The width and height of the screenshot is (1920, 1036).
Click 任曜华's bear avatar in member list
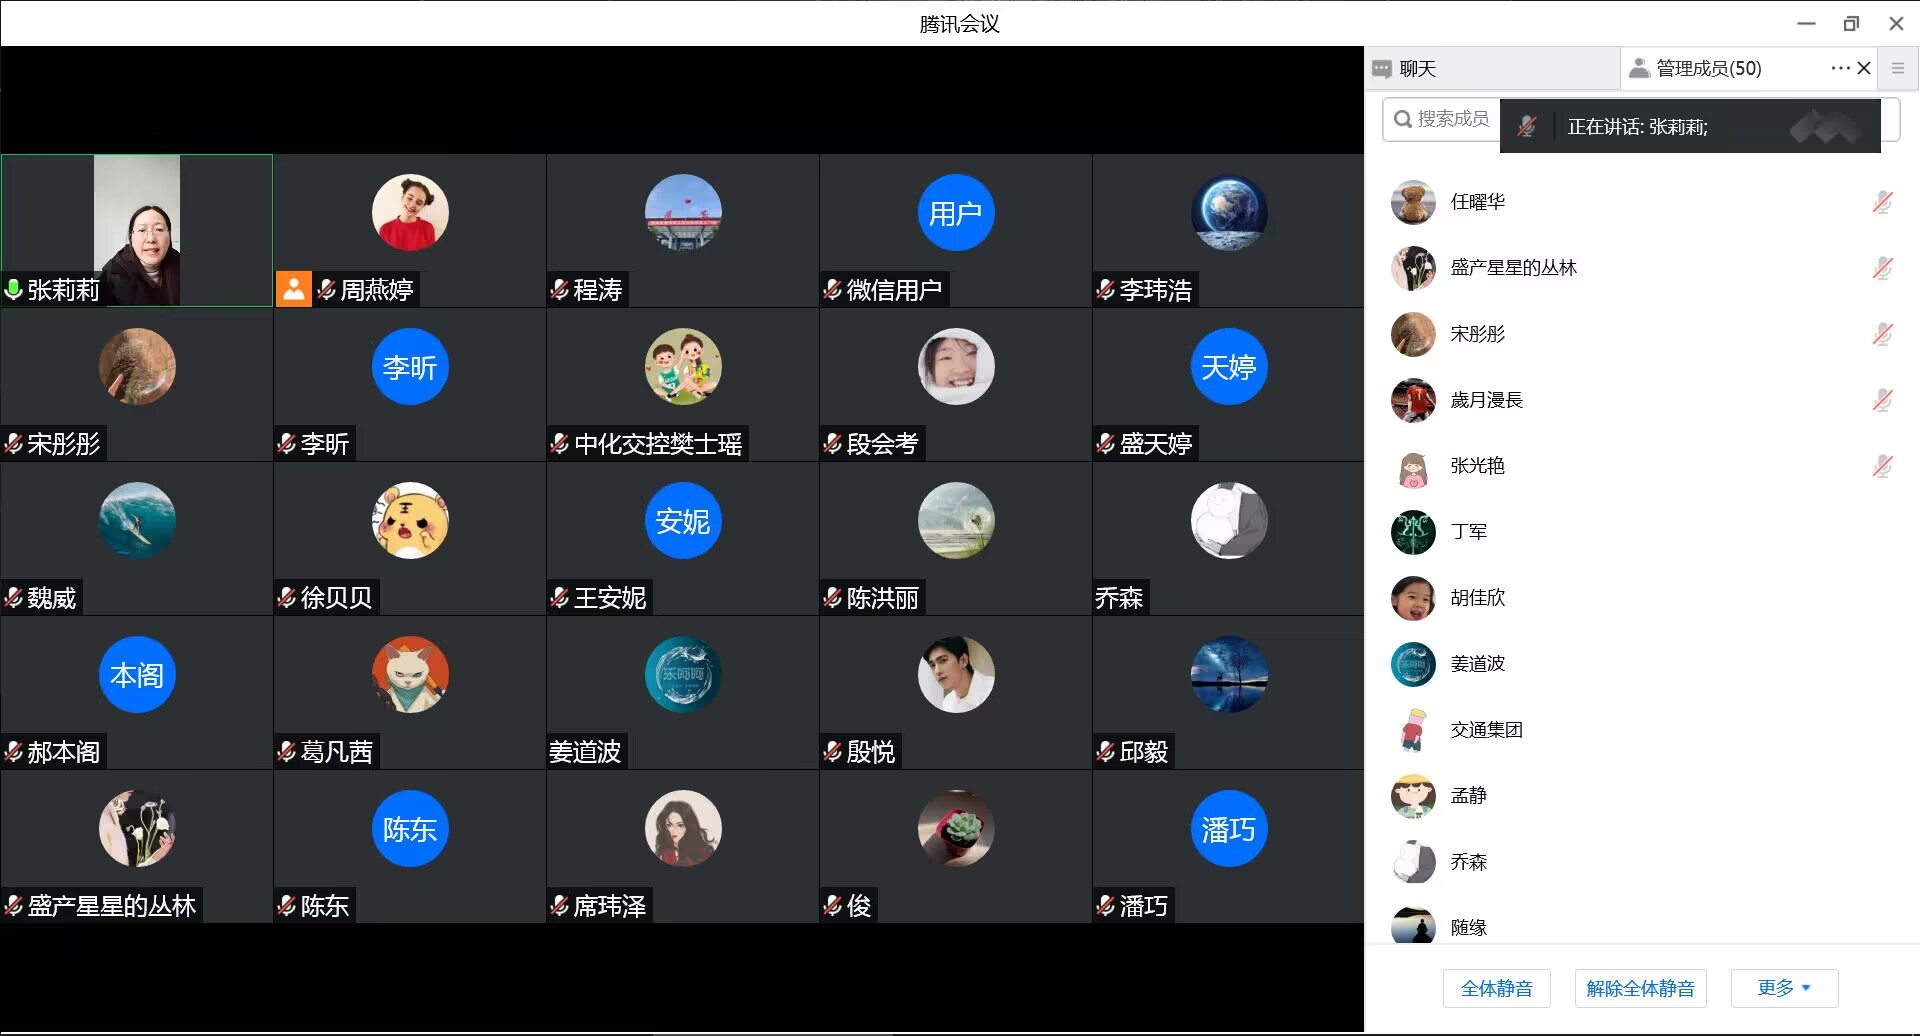pyautogui.click(x=1412, y=202)
